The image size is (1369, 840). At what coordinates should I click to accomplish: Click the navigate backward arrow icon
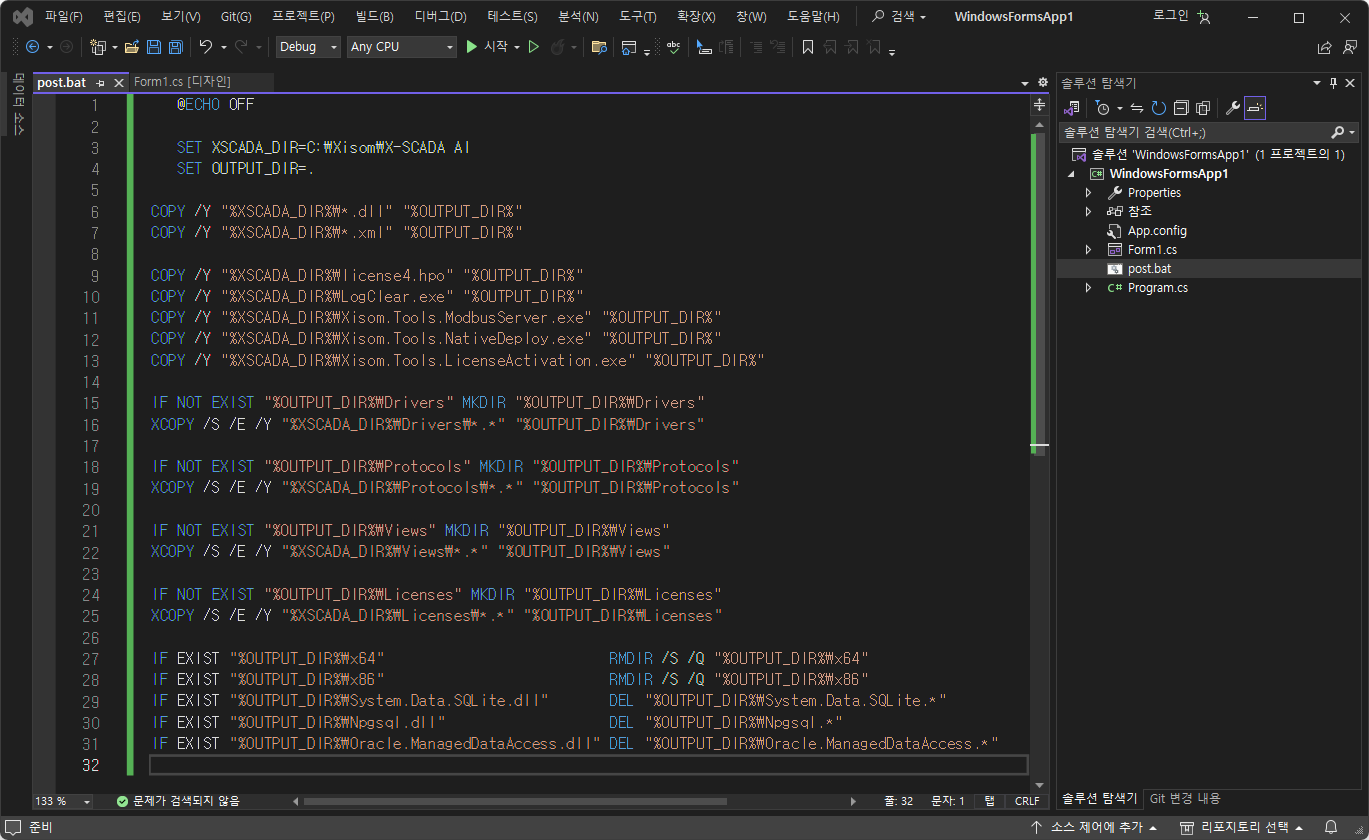pos(33,47)
